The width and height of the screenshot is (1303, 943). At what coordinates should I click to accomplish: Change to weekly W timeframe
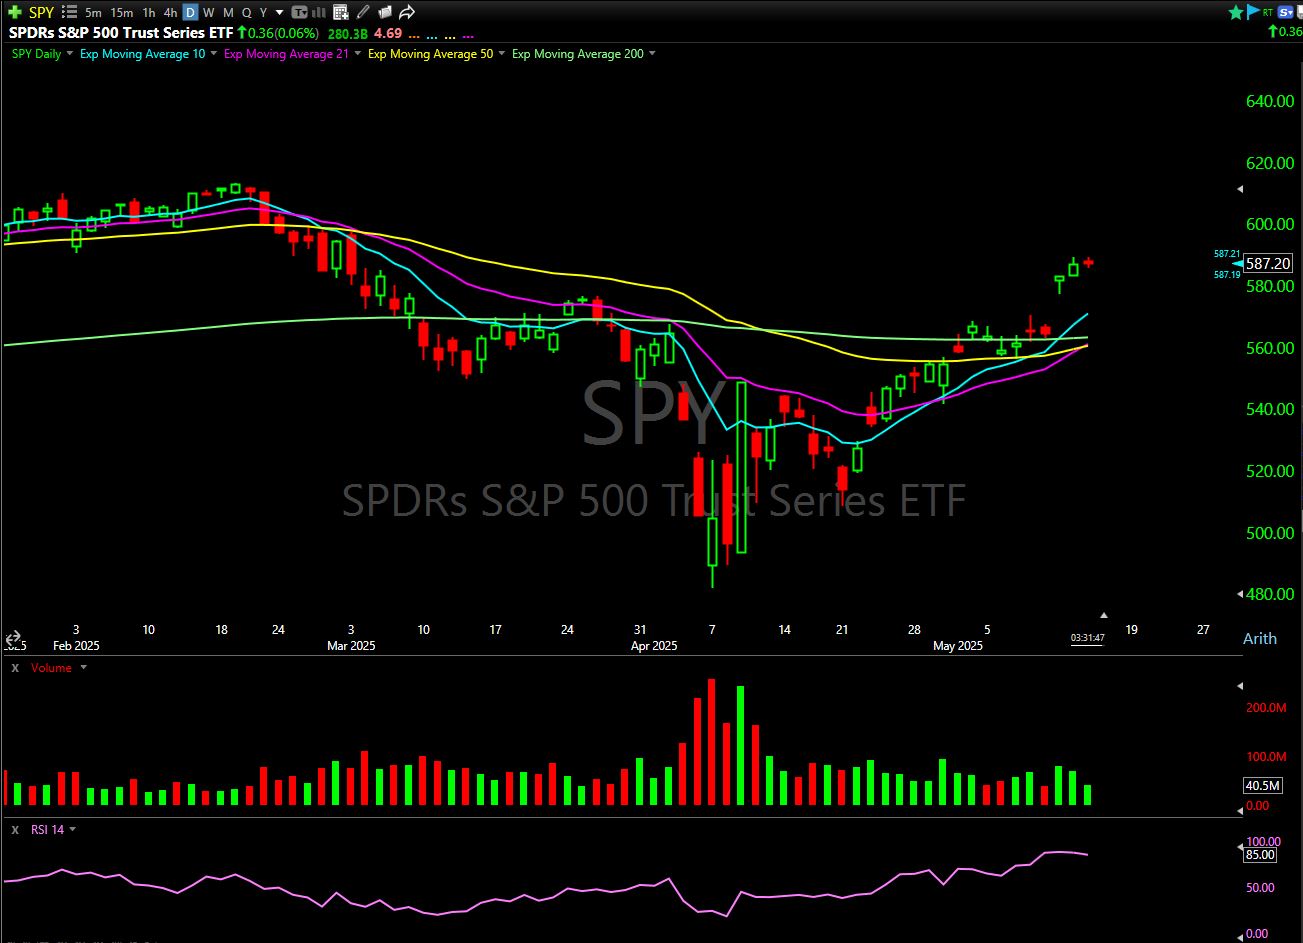click(209, 12)
